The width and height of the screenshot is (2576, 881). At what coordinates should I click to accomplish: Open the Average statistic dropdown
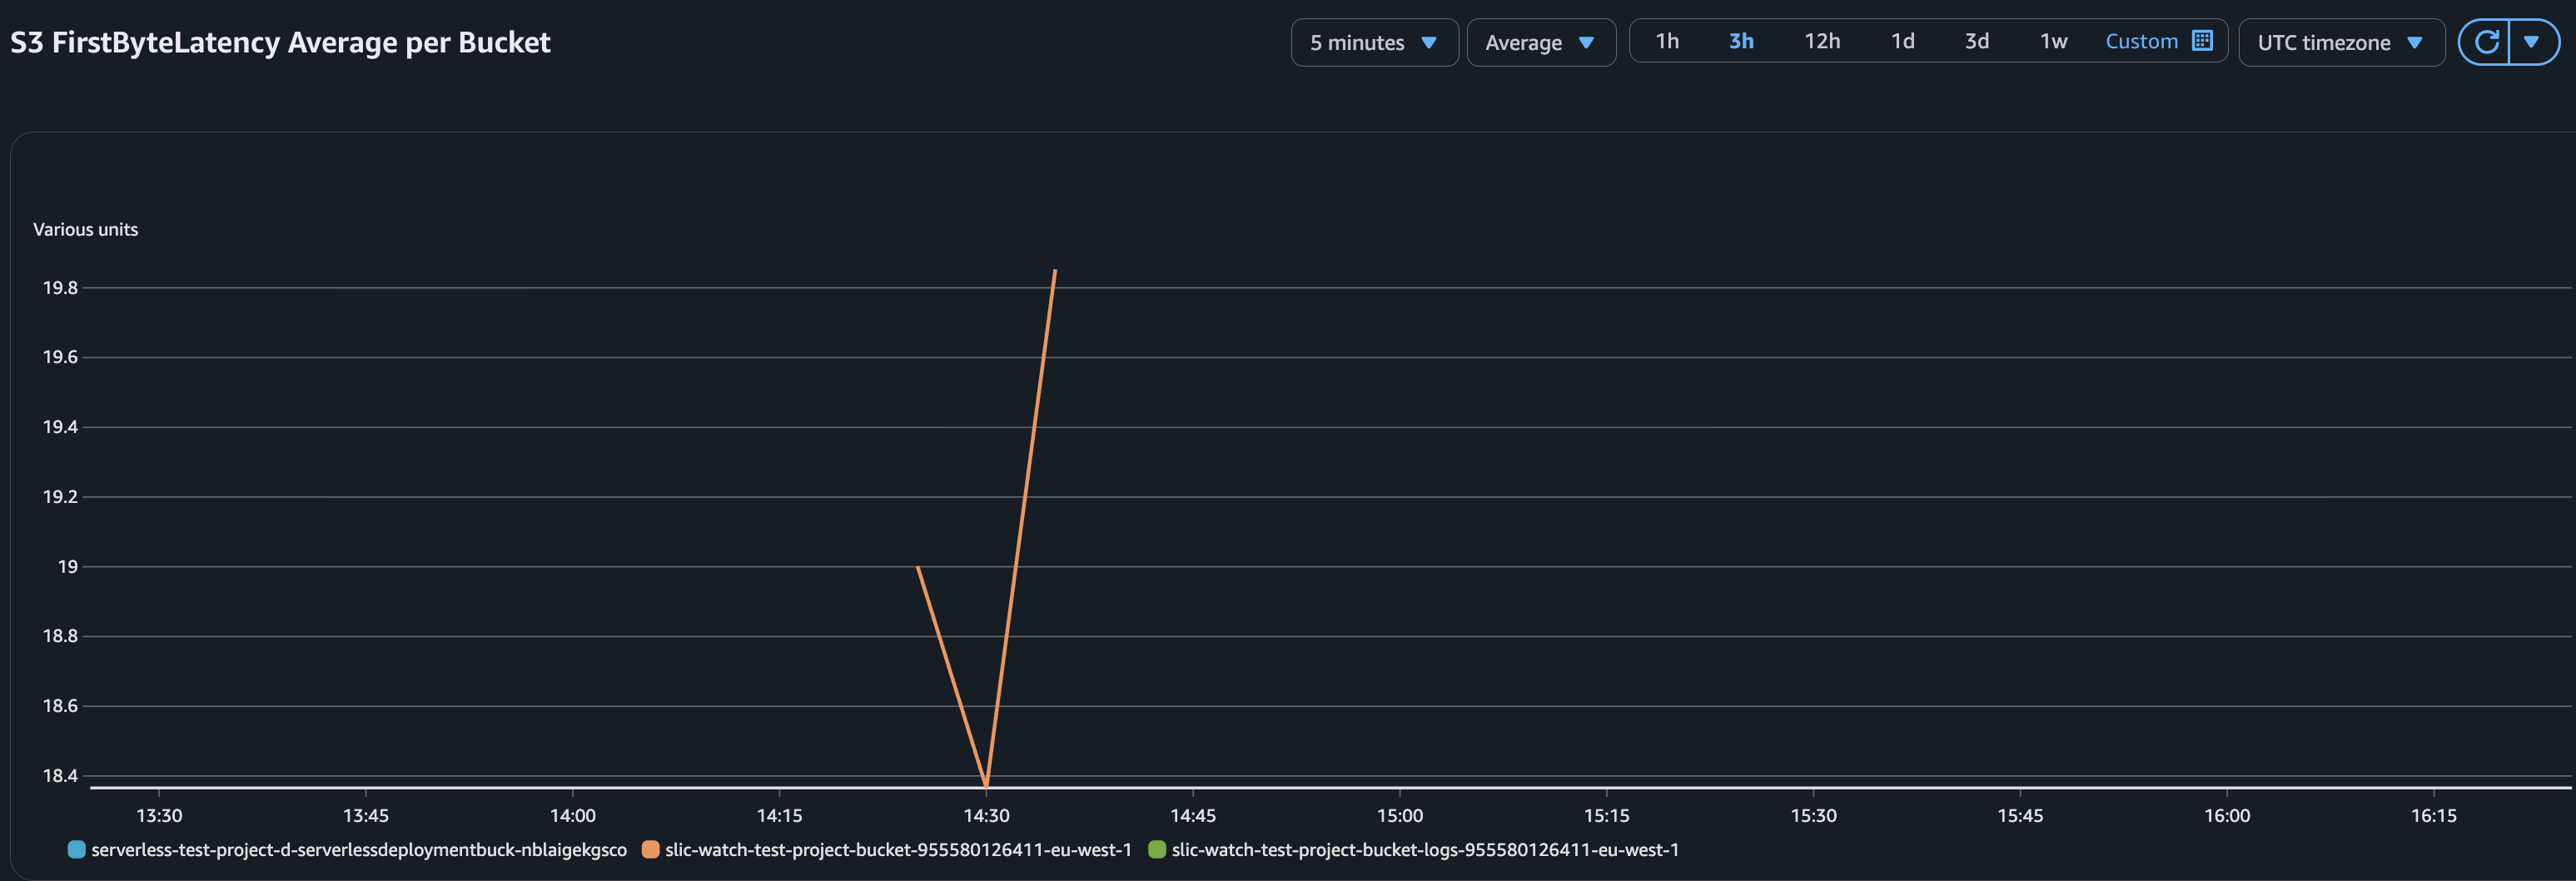coord(1540,42)
